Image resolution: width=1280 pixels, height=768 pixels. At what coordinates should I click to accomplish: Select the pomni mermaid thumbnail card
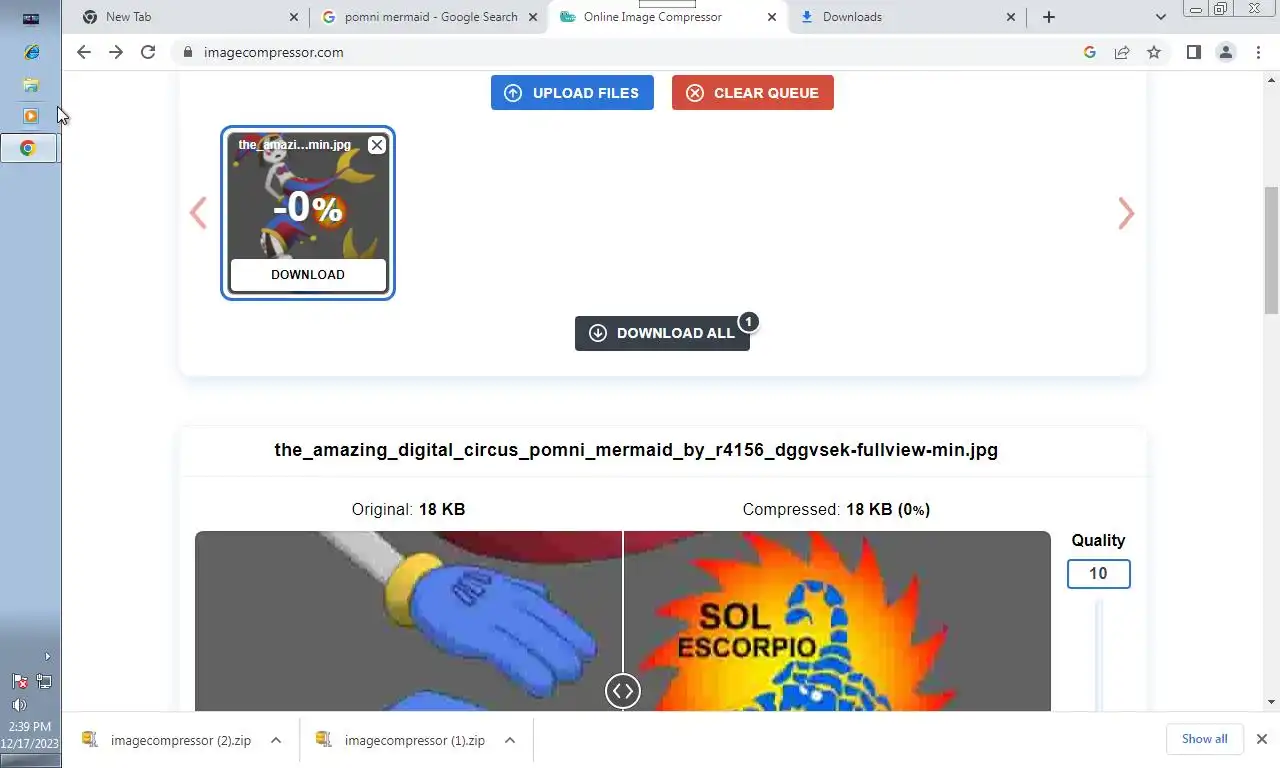(308, 213)
